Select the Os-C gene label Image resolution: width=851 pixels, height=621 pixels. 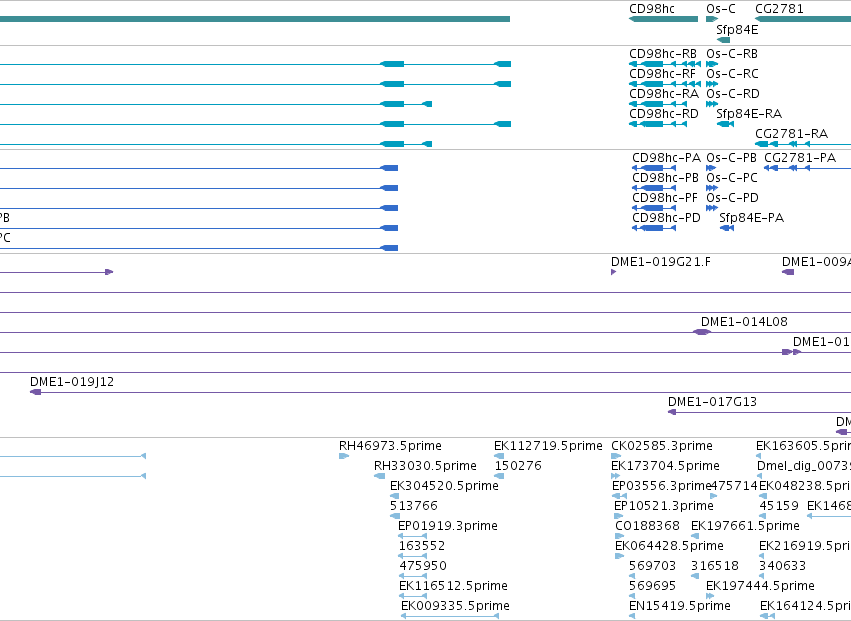pos(721,9)
